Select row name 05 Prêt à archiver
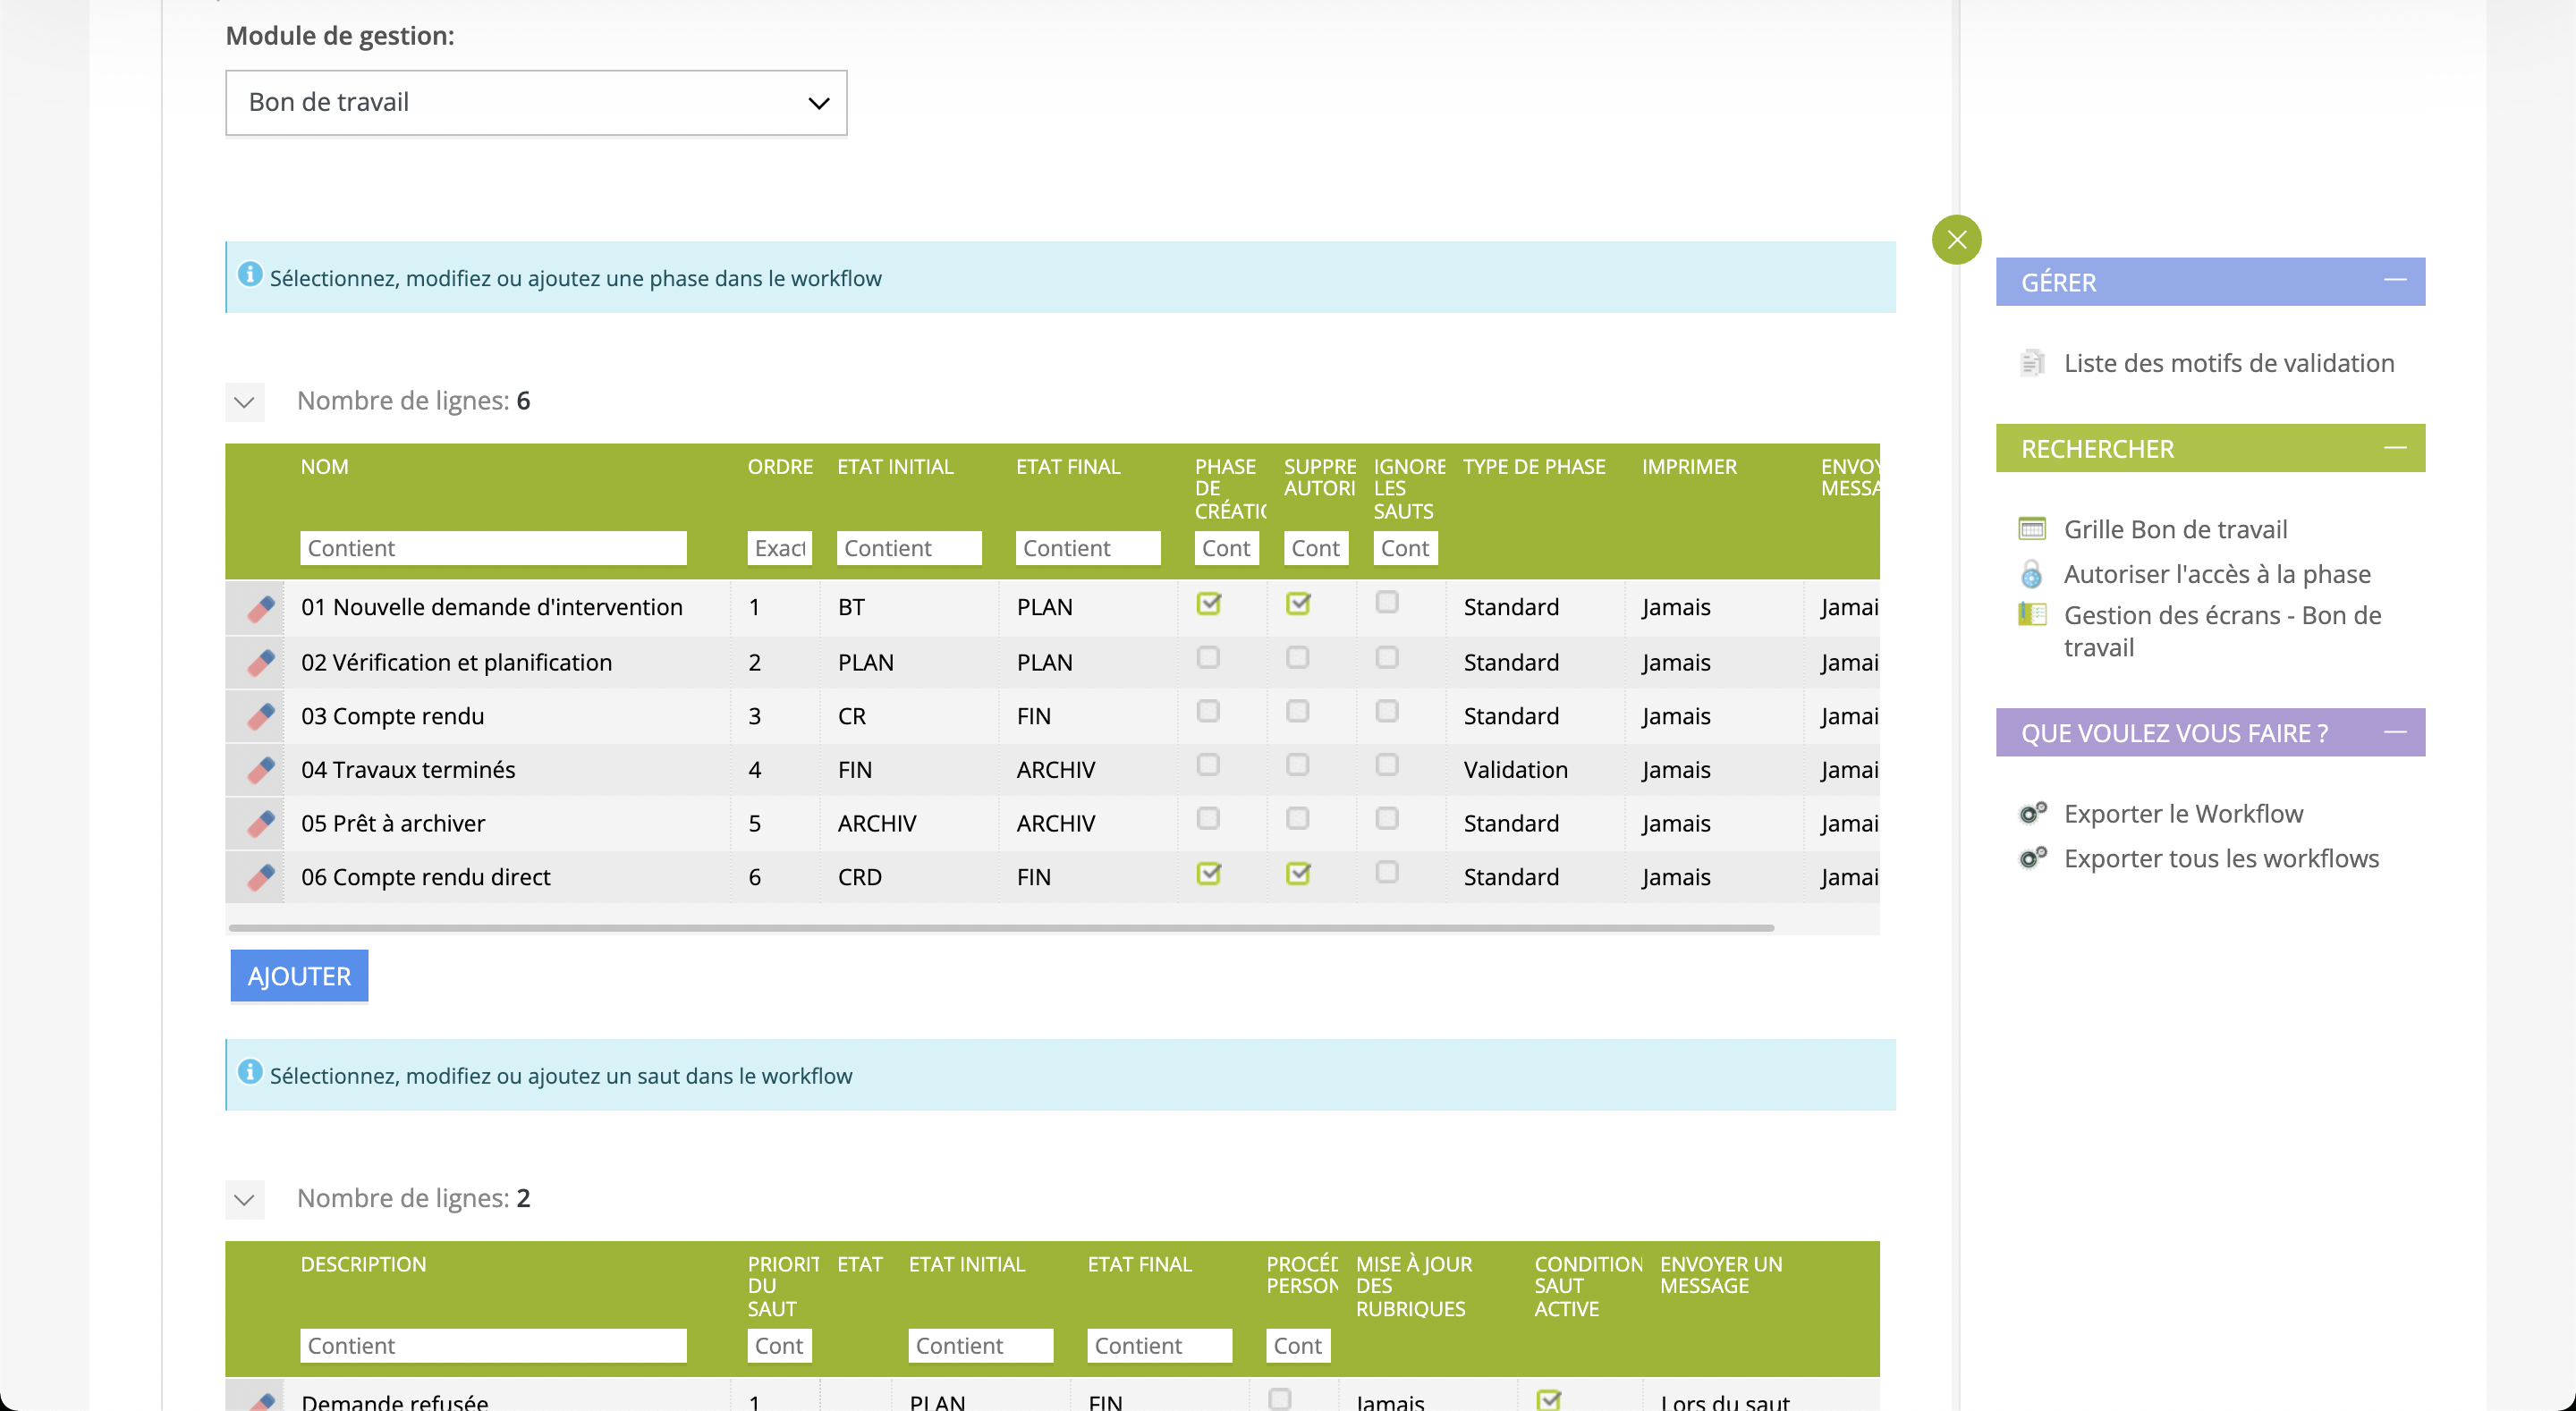The width and height of the screenshot is (2576, 1411). point(392,824)
